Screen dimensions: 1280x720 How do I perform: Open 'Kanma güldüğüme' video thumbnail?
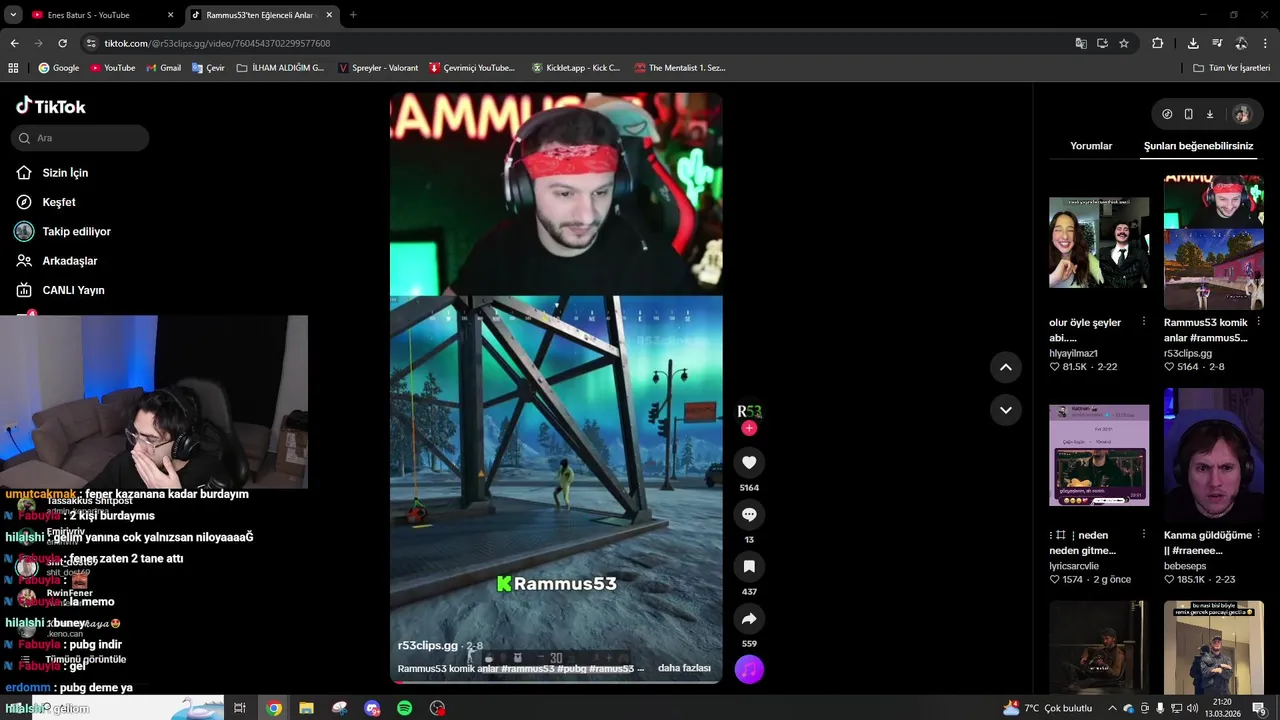point(1214,455)
